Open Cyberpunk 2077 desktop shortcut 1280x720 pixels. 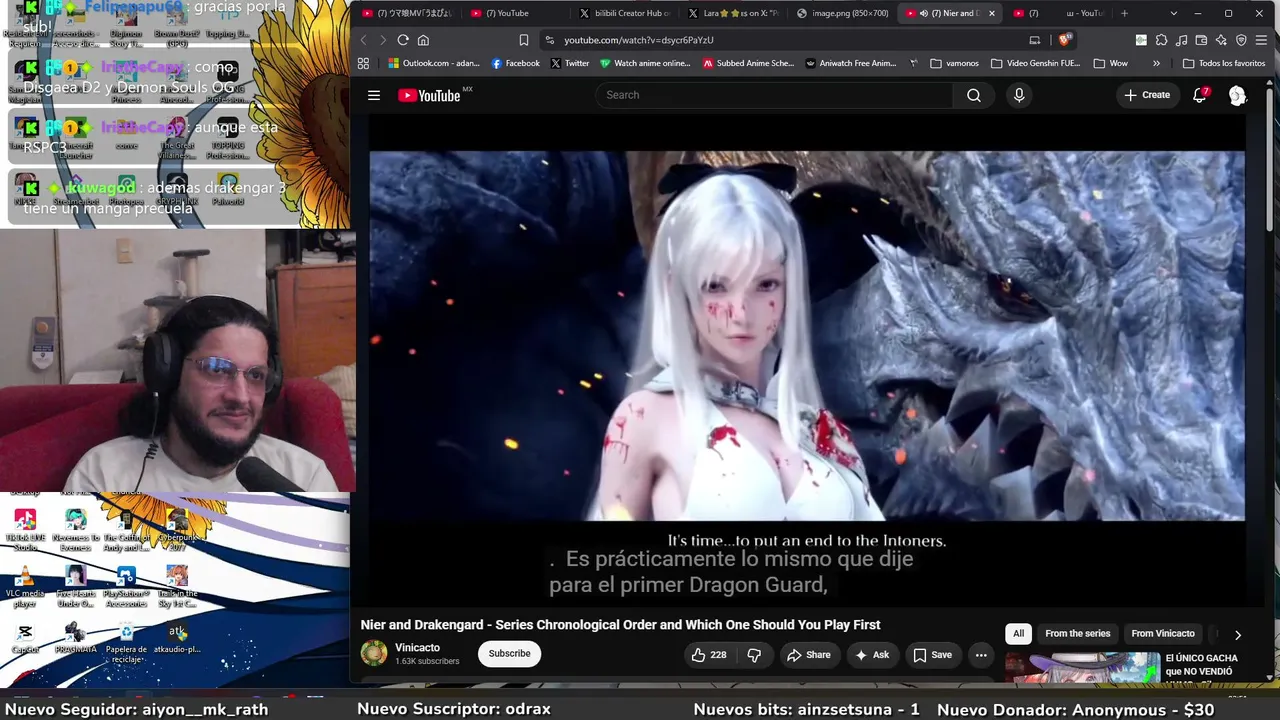pos(177,530)
